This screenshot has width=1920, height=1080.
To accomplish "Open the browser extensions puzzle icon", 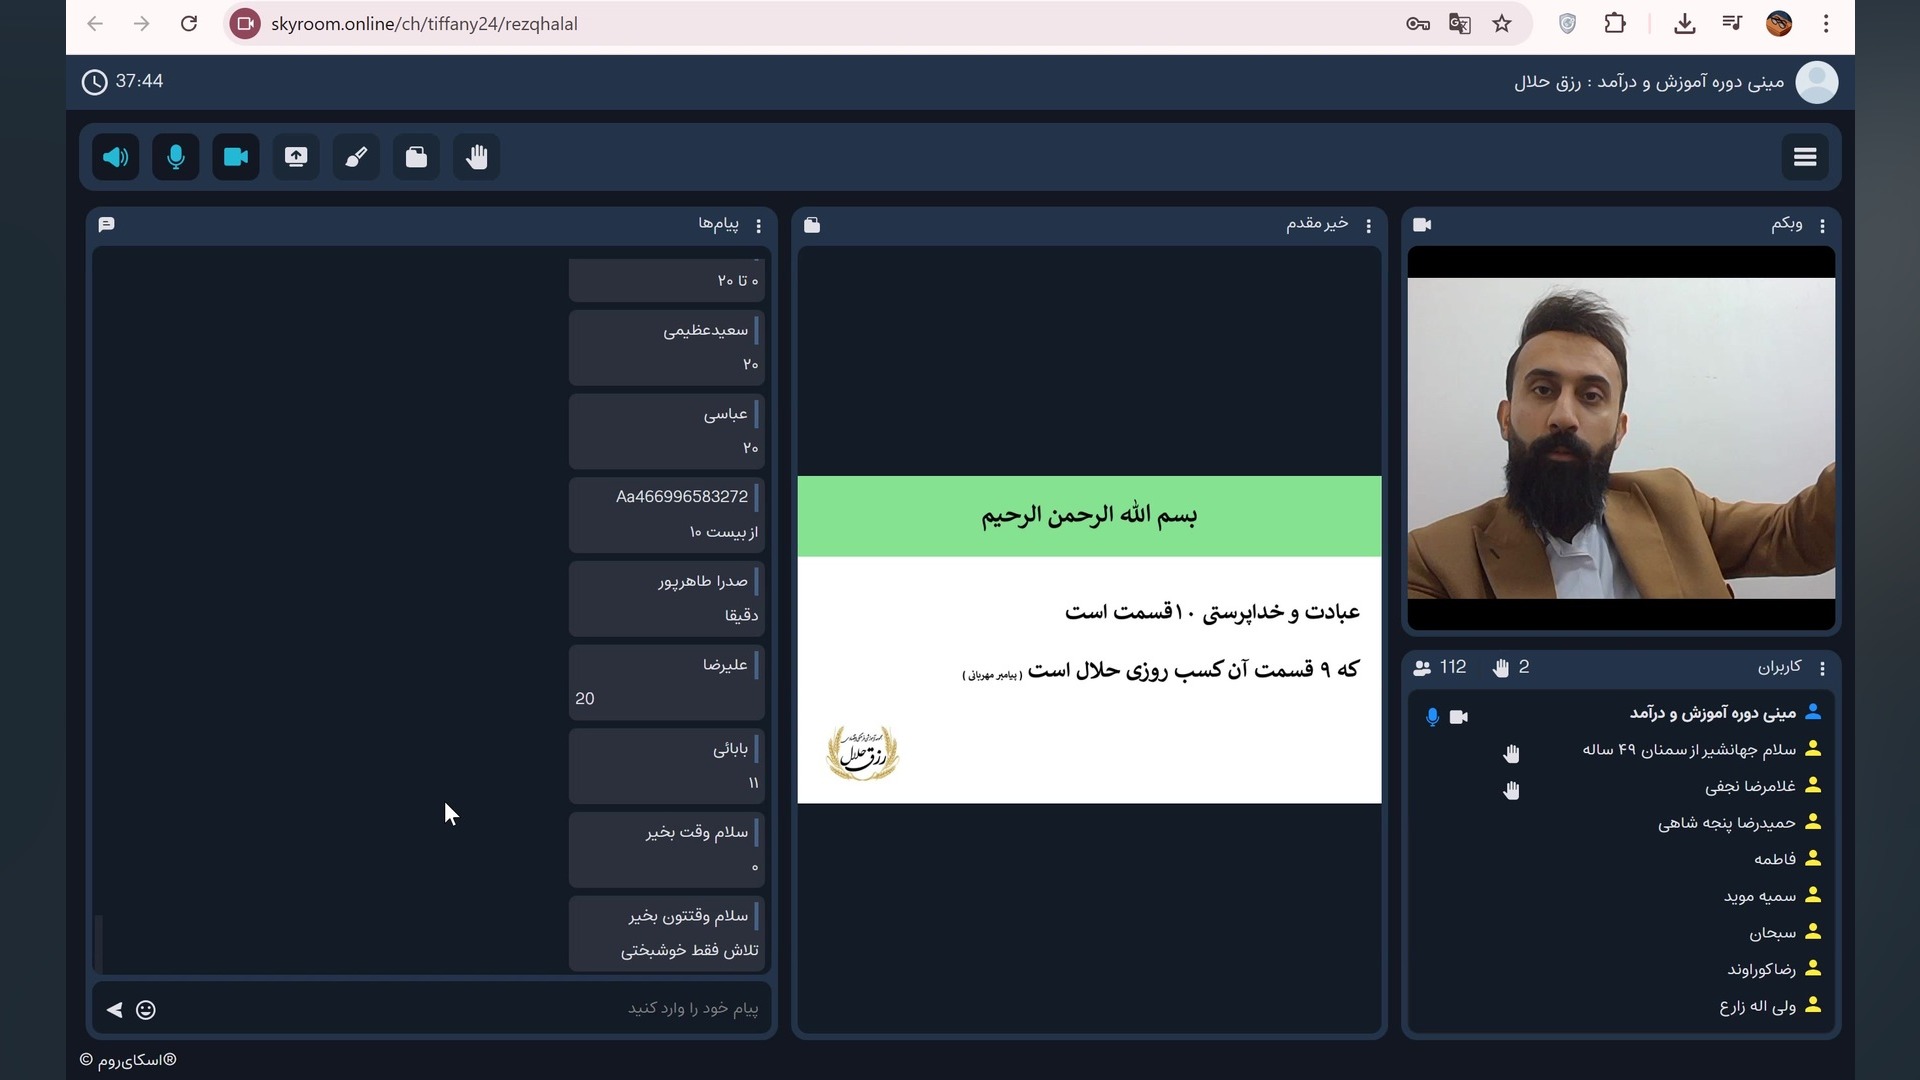I will tap(1615, 23).
